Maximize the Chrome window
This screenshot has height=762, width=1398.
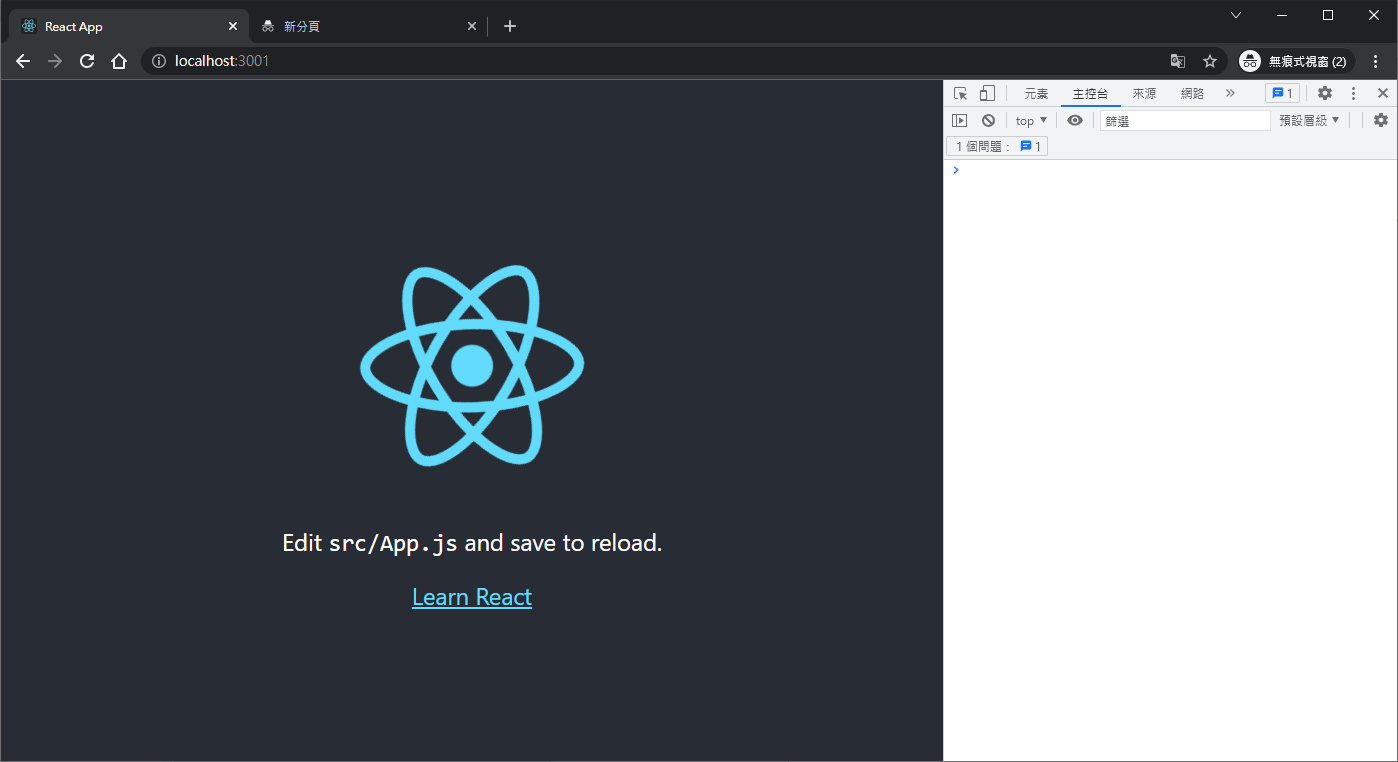point(1328,15)
